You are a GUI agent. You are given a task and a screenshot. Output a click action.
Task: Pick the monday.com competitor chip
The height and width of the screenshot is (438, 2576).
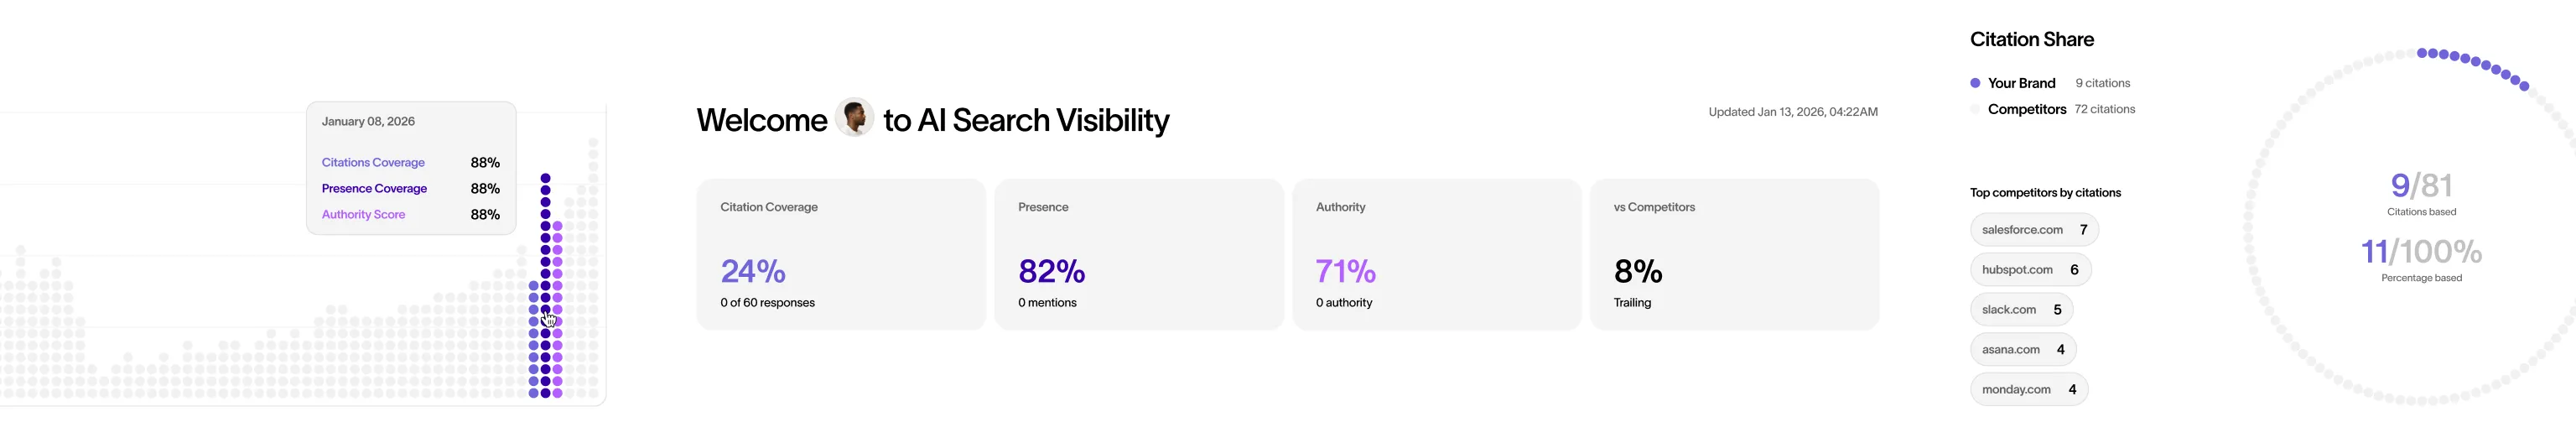pos(2028,390)
